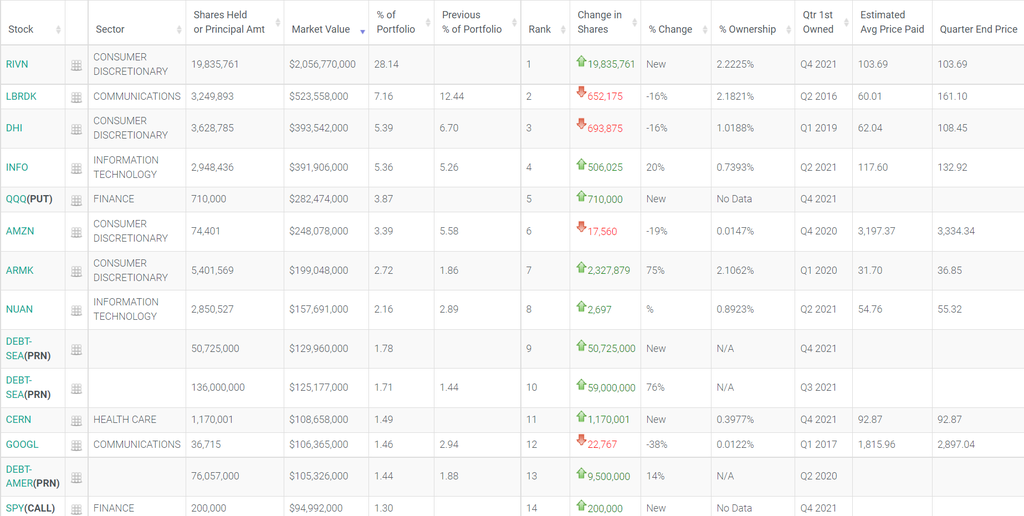Open the grid icon next to RIVN
Screen dimensions: 1024x516
point(76,65)
